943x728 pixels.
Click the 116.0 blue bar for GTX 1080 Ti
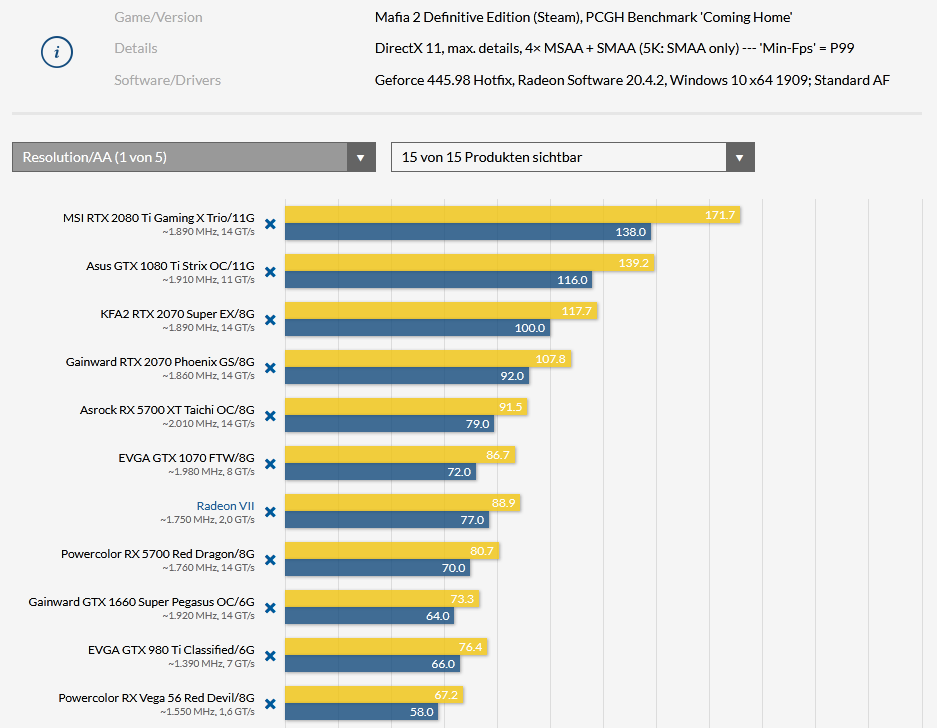[x=438, y=280]
